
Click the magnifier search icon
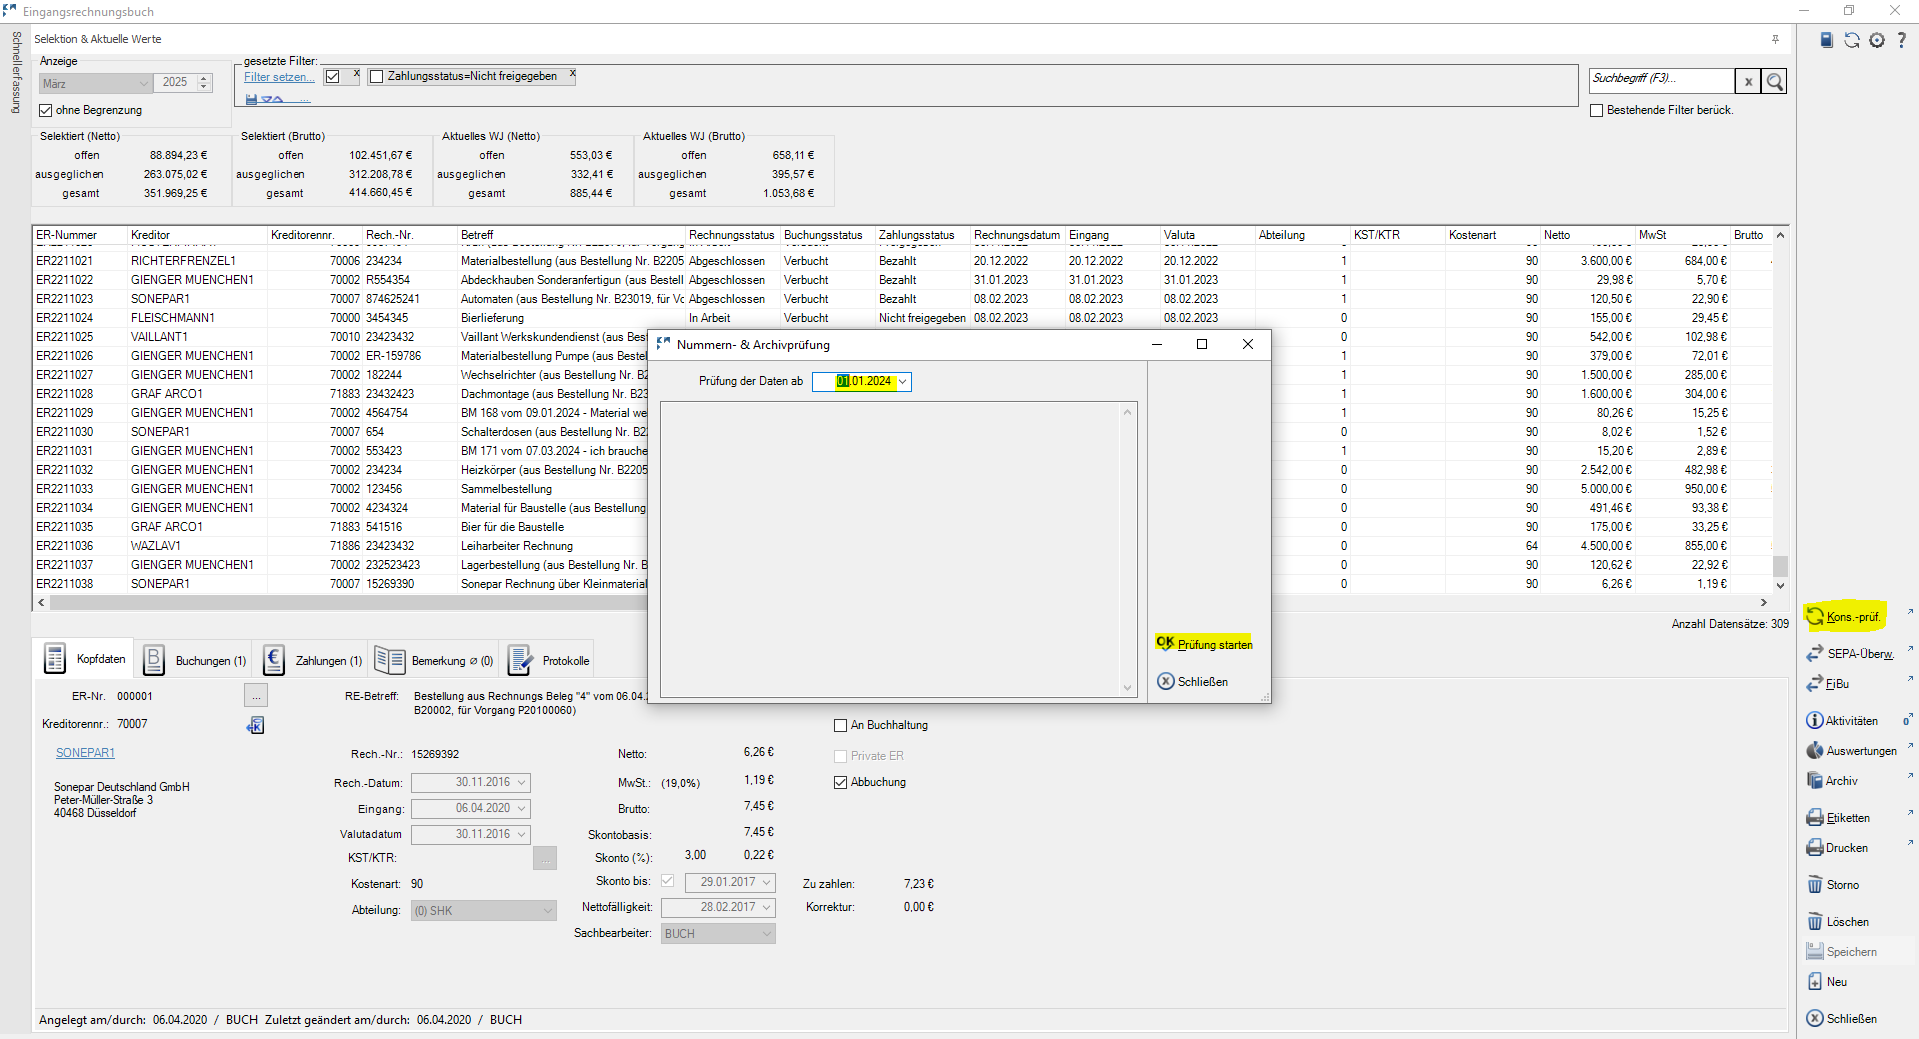(x=1775, y=81)
